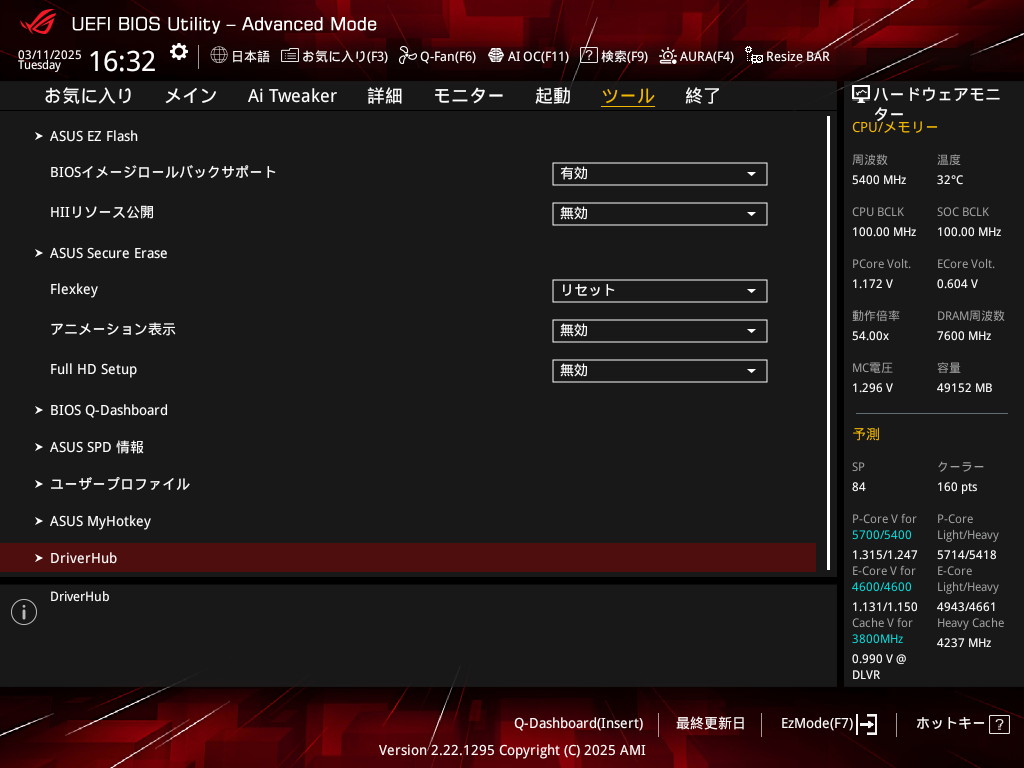Click the globe icon for 日本語 language
This screenshot has height=768, width=1024.
219,56
